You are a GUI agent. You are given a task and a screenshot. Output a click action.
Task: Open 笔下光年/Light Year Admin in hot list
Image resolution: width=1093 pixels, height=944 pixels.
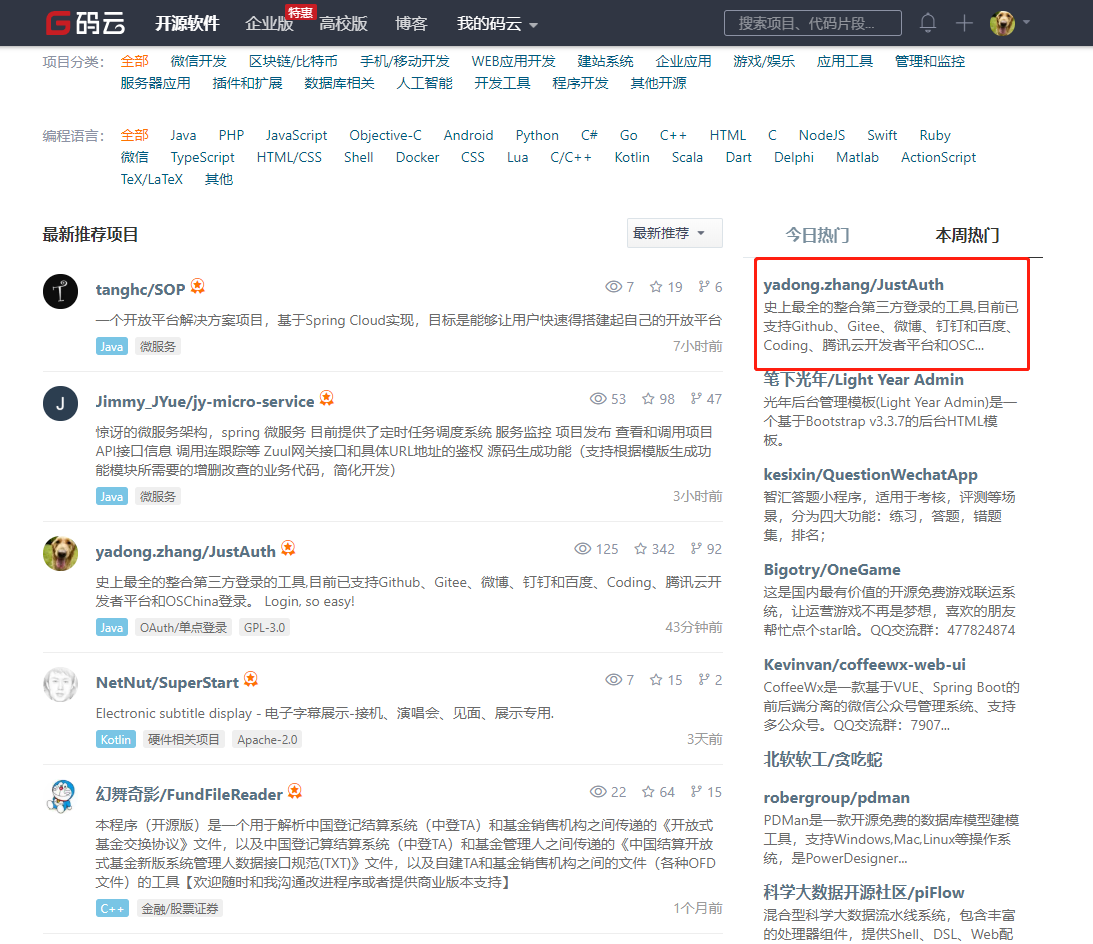point(864,379)
